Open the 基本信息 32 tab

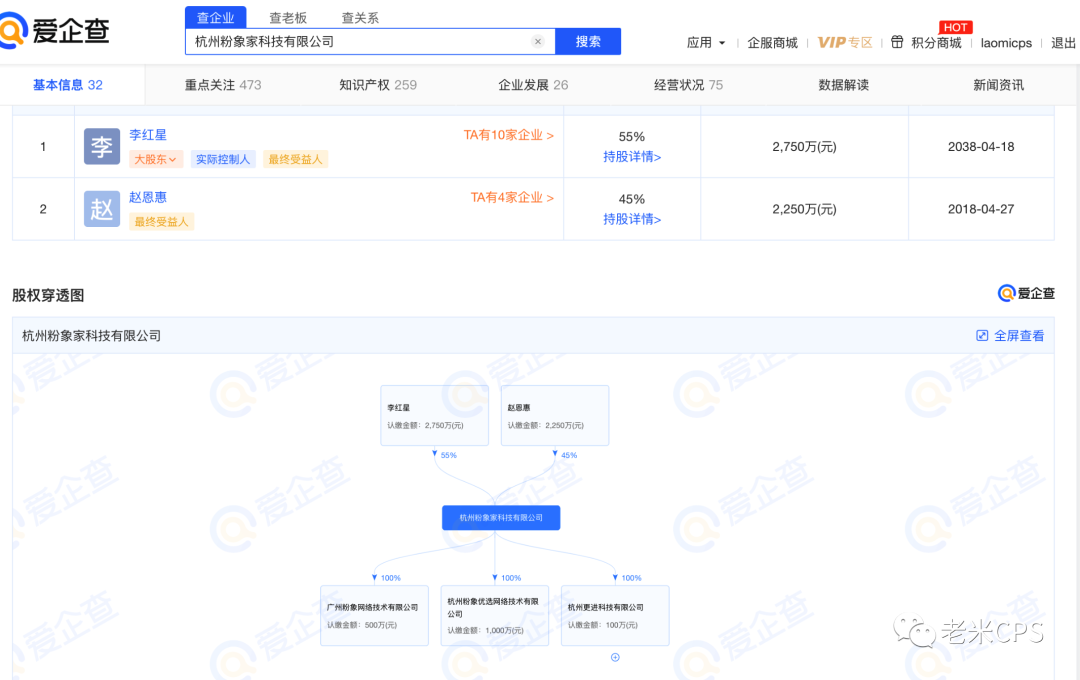coord(68,85)
